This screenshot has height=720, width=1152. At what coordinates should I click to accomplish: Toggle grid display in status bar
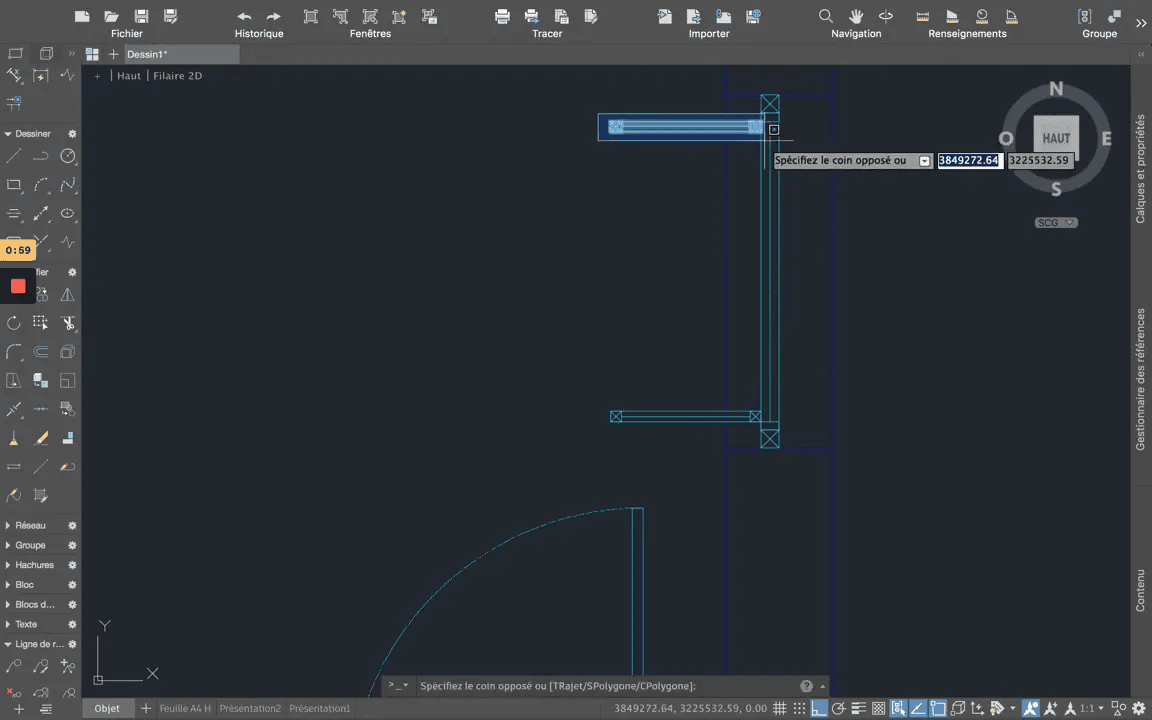pos(780,708)
